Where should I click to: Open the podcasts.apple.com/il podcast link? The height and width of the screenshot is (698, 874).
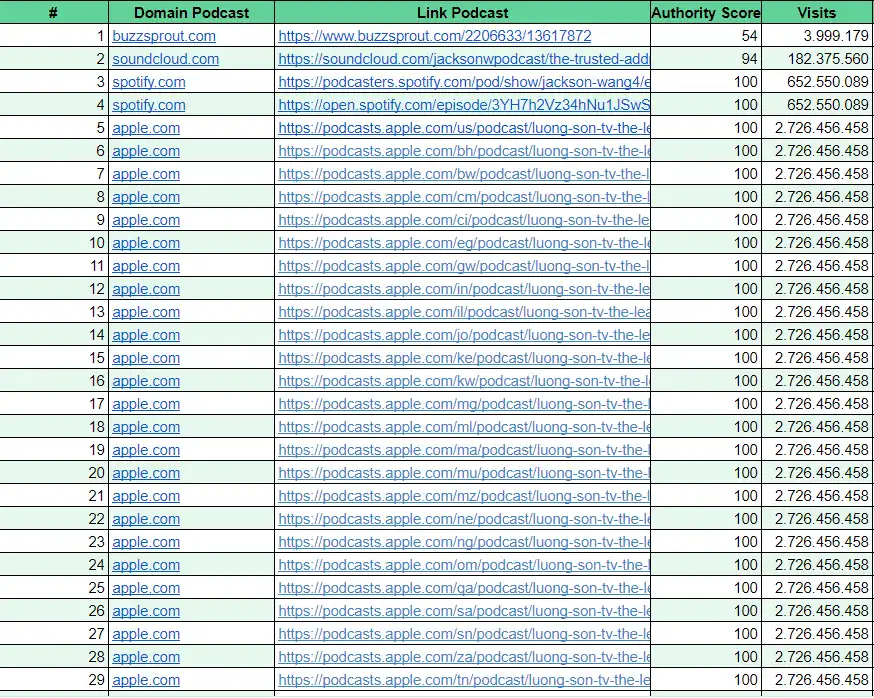click(464, 312)
